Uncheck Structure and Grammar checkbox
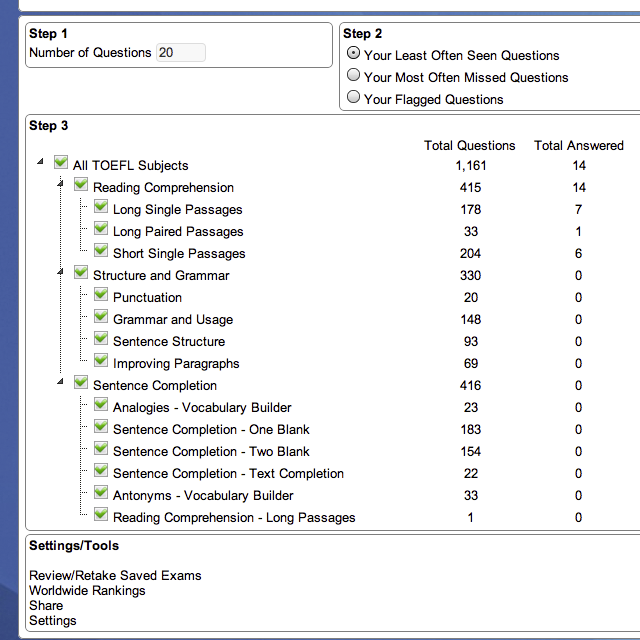640x640 pixels. tap(81, 272)
